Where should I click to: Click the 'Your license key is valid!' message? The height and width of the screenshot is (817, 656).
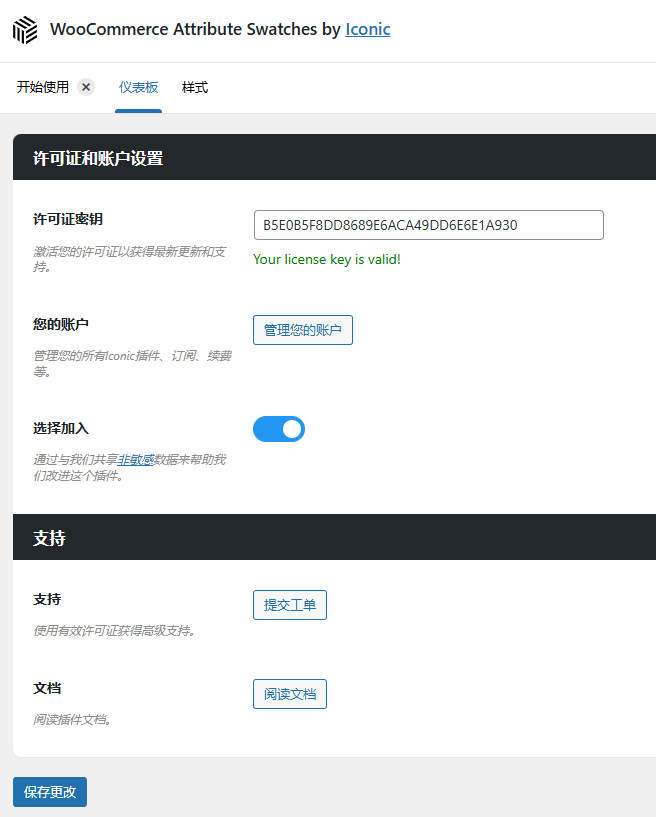[x=327, y=259]
